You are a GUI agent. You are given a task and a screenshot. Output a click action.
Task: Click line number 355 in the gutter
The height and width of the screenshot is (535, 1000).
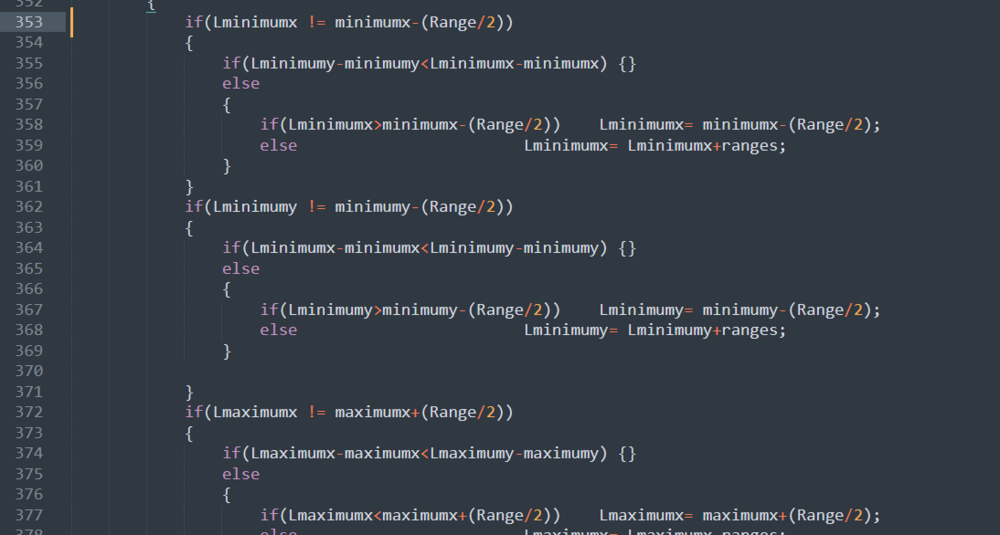click(x=29, y=63)
